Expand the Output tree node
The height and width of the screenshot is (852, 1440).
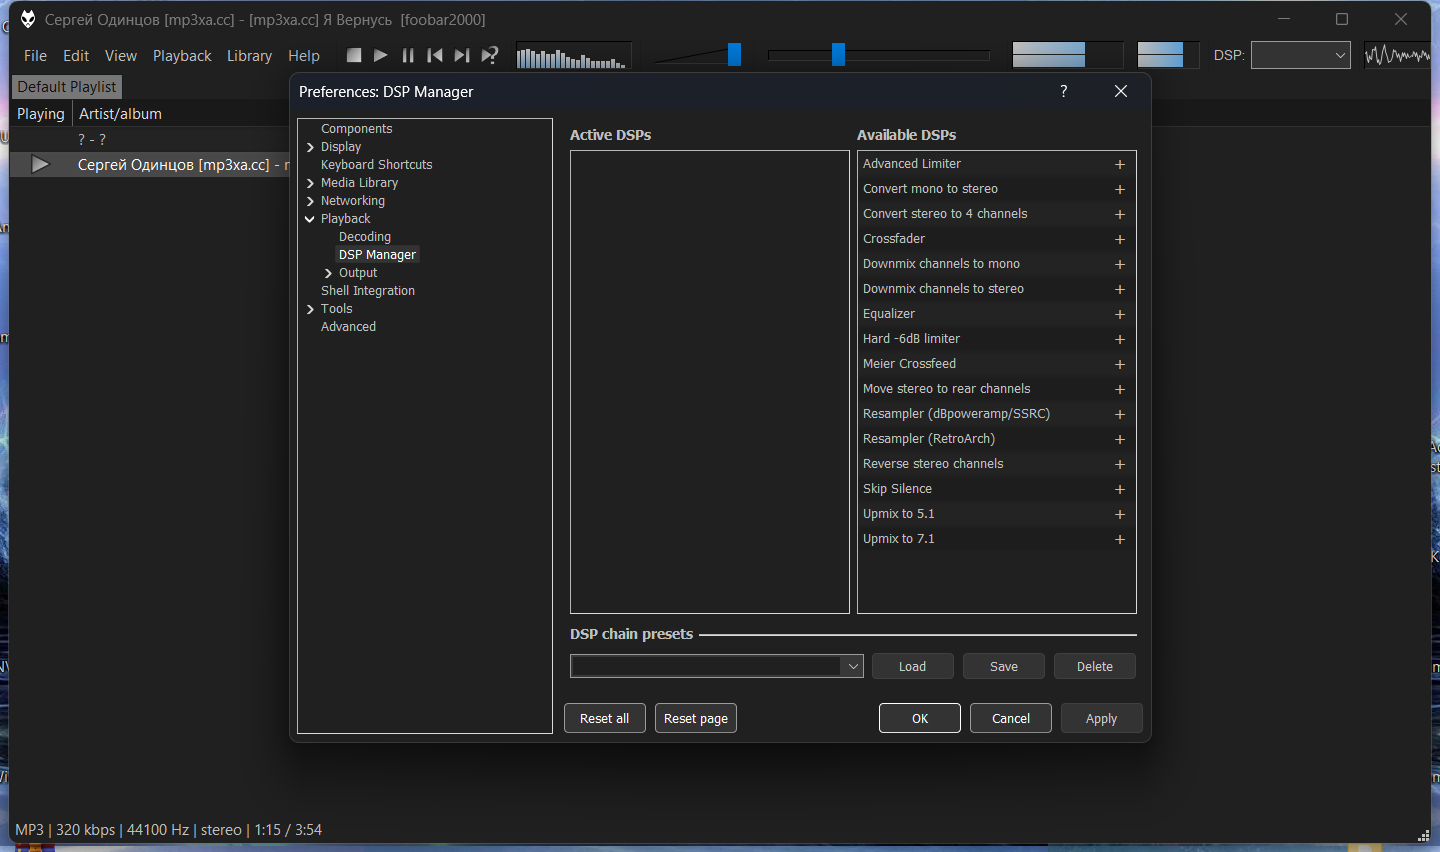pyautogui.click(x=328, y=273)
